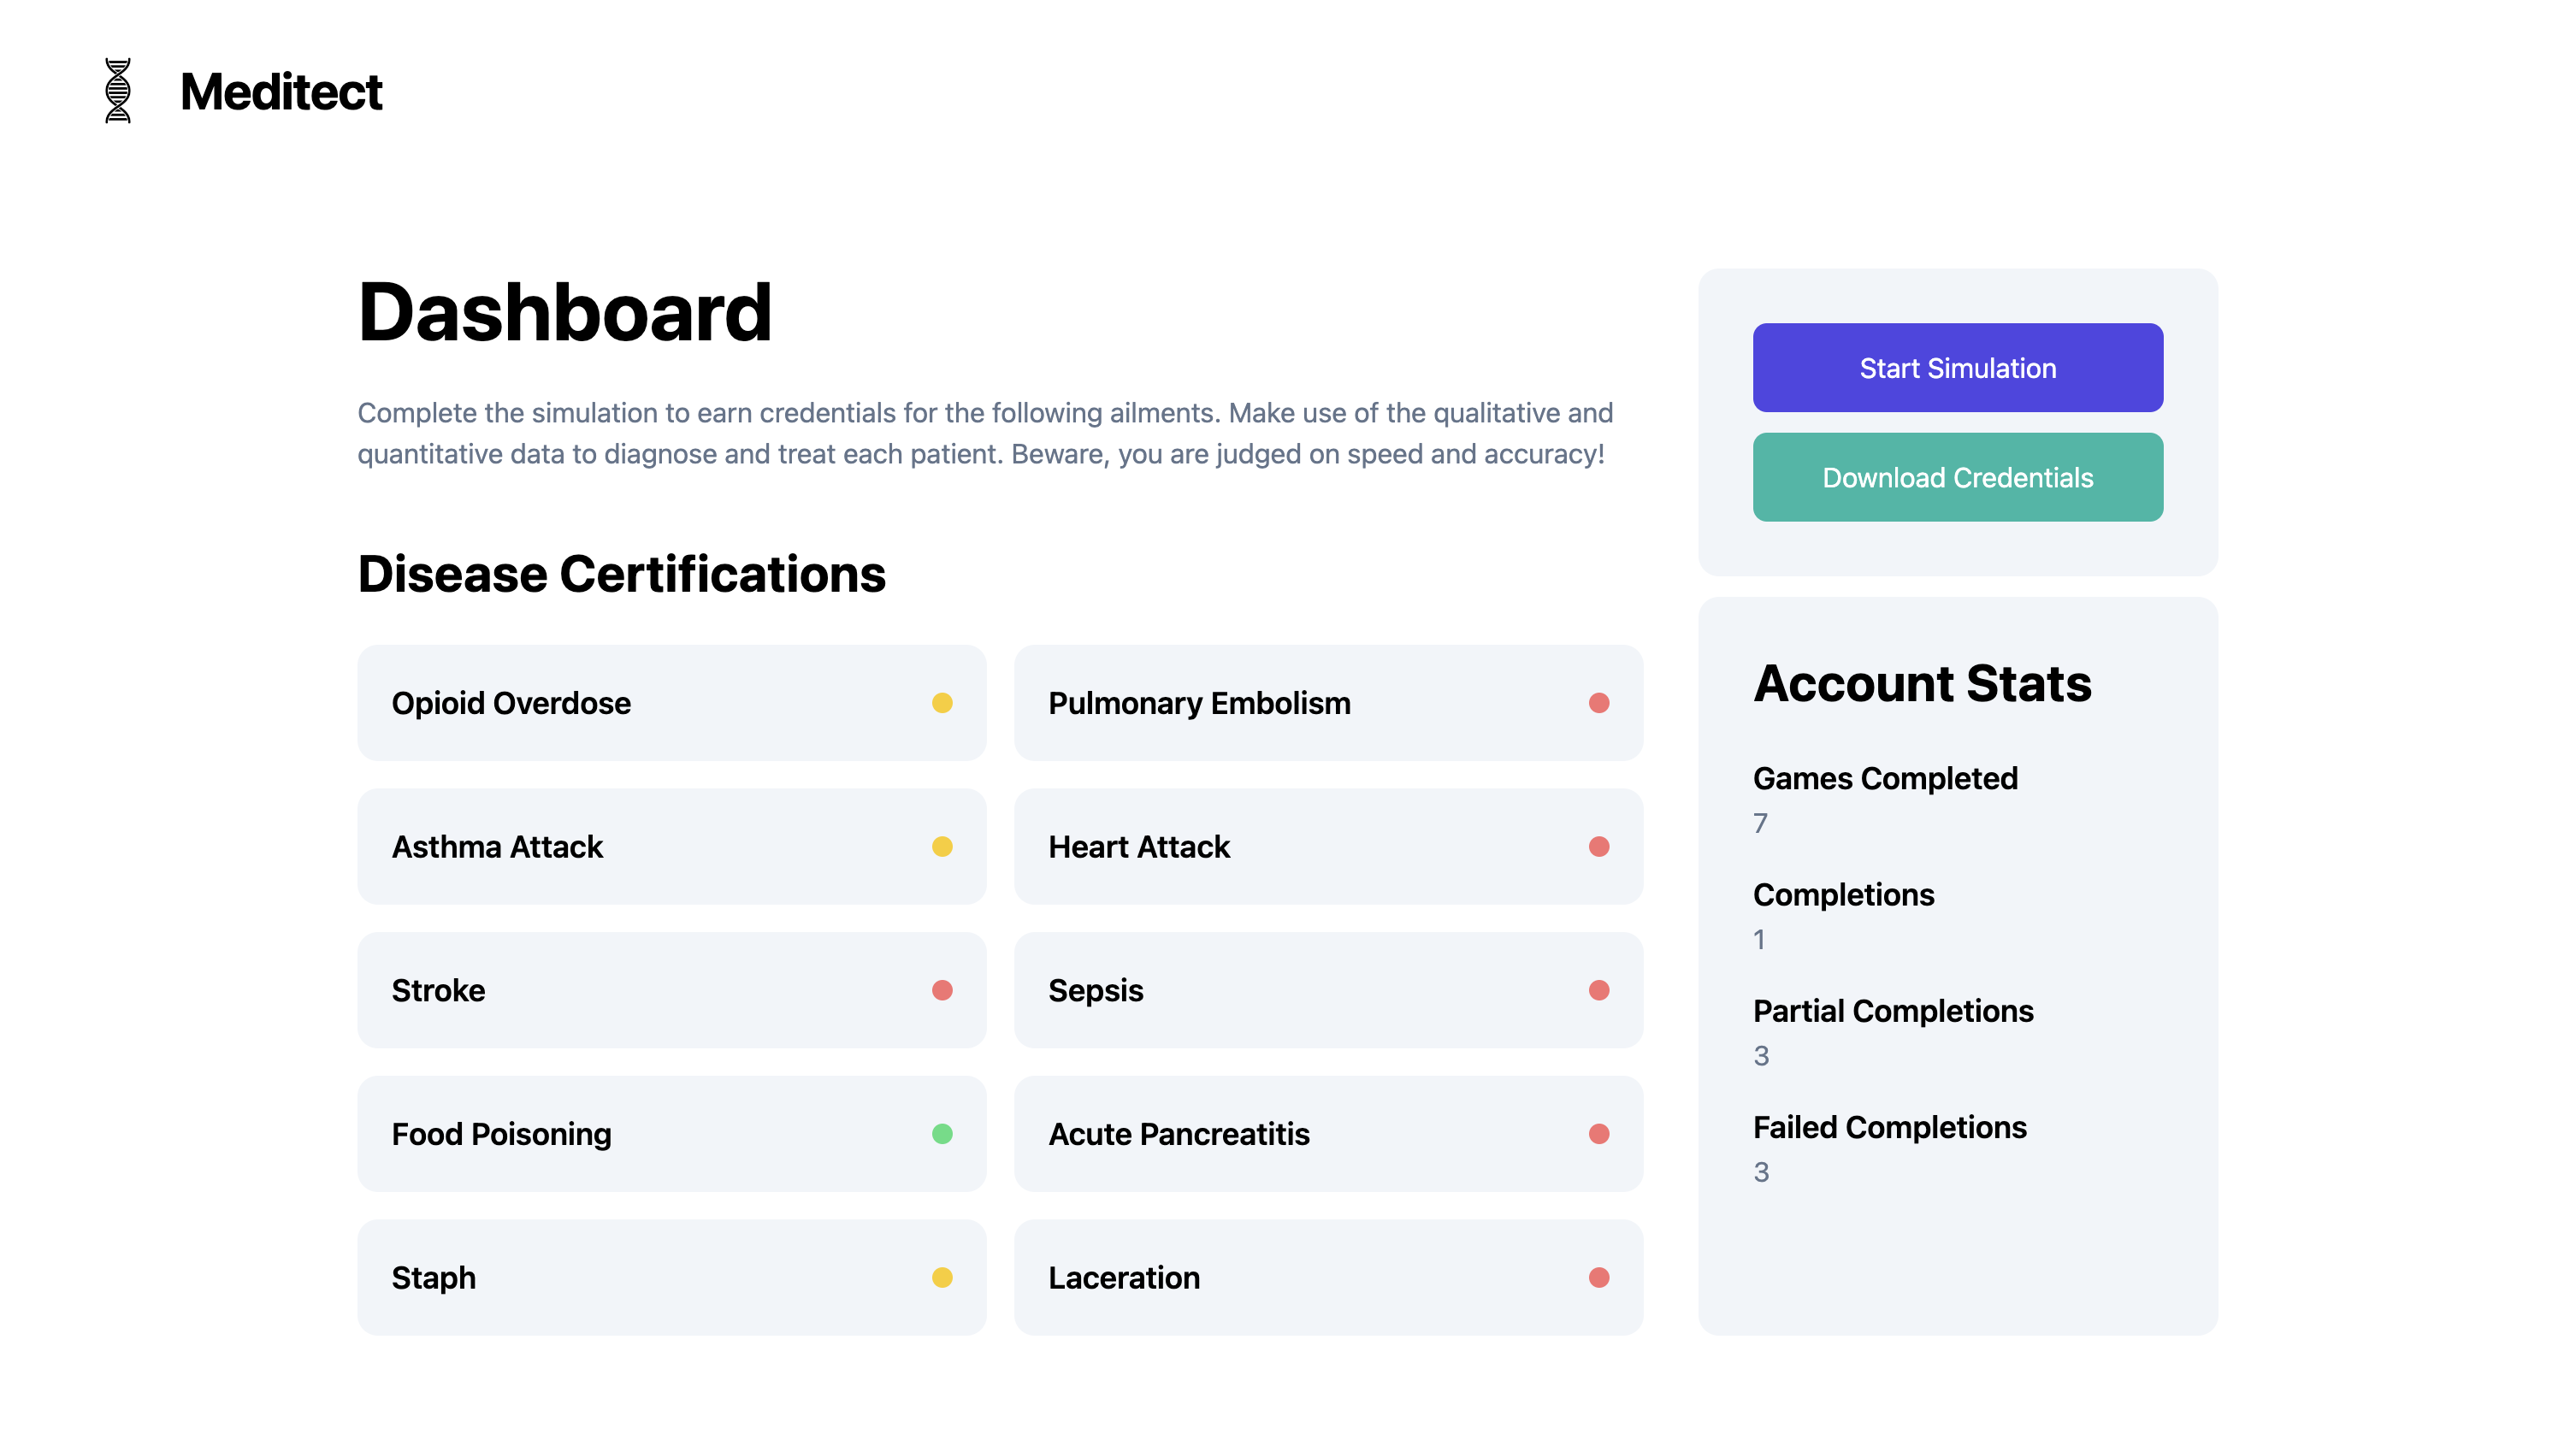Screen dimensions: 2576x1440
Task: Click the Meditect DNA helix logo icon
Action: click(118, 91)
